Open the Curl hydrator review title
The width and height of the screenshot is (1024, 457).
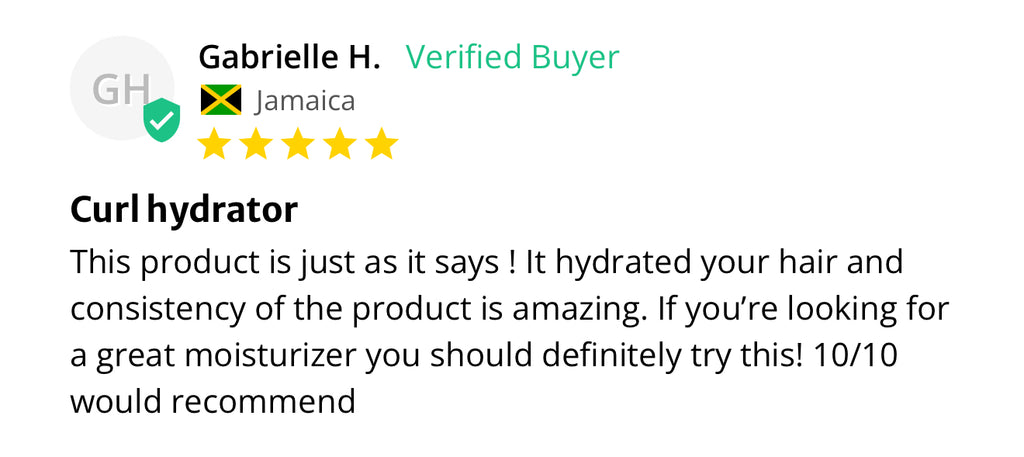[x=184, y=211]
